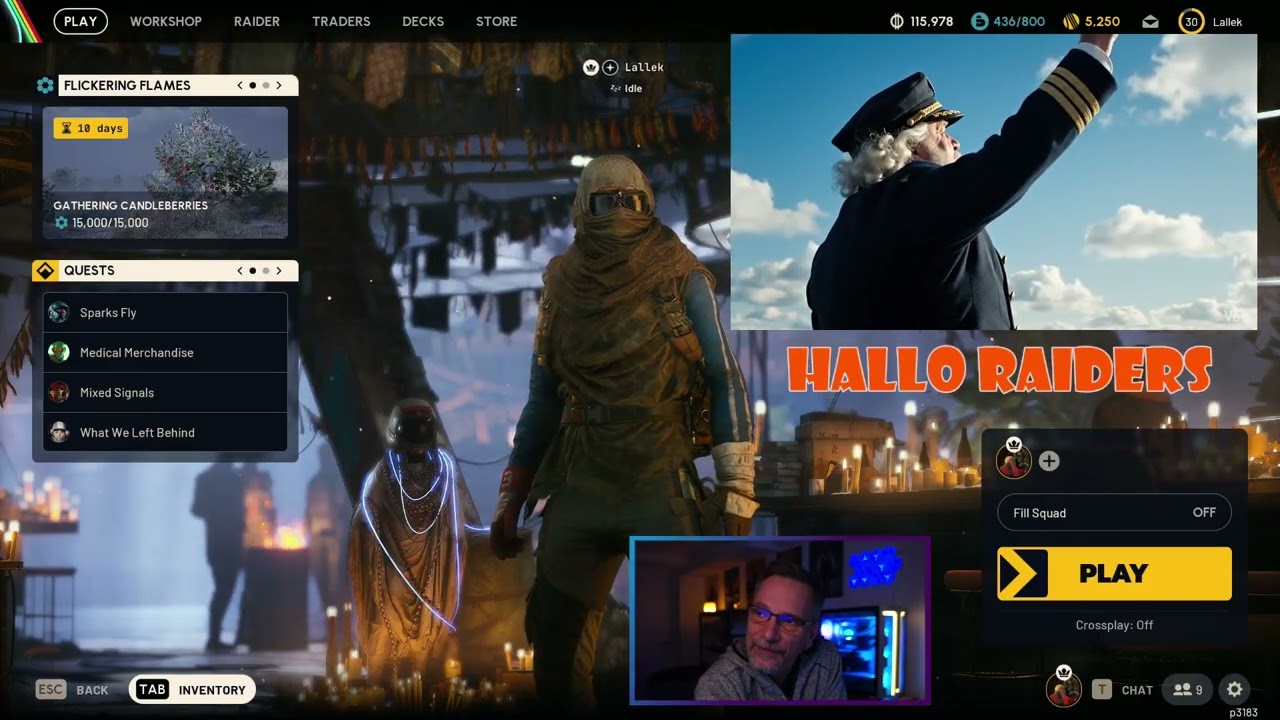The image size is (1280, 720).
Task: Start matchmaking with the yellow Play button
Action: [x=1114, y=573]
